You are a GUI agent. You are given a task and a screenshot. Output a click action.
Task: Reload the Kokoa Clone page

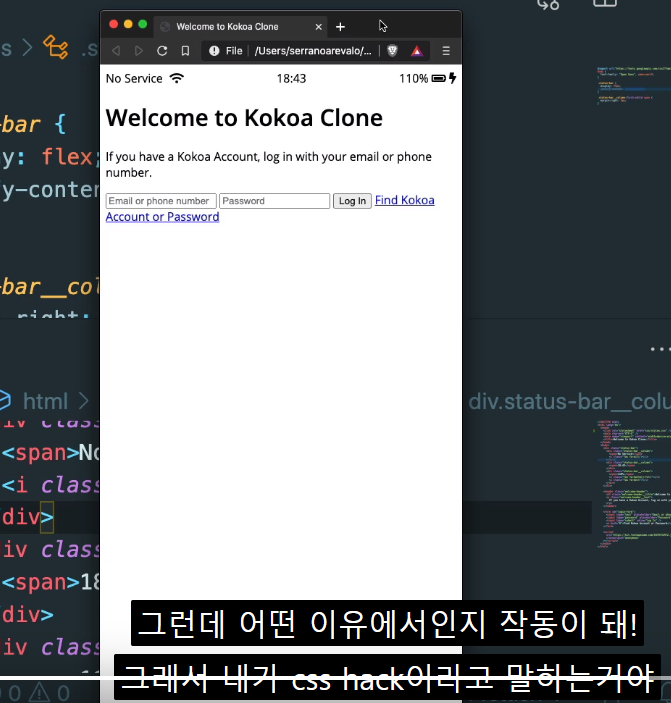162,51
